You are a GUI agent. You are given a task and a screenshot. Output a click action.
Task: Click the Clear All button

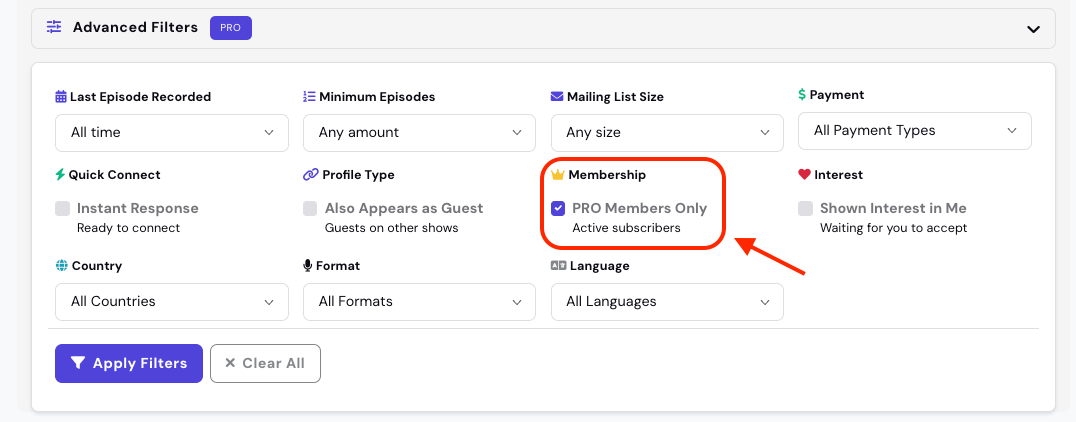click(x=265, y=363)
